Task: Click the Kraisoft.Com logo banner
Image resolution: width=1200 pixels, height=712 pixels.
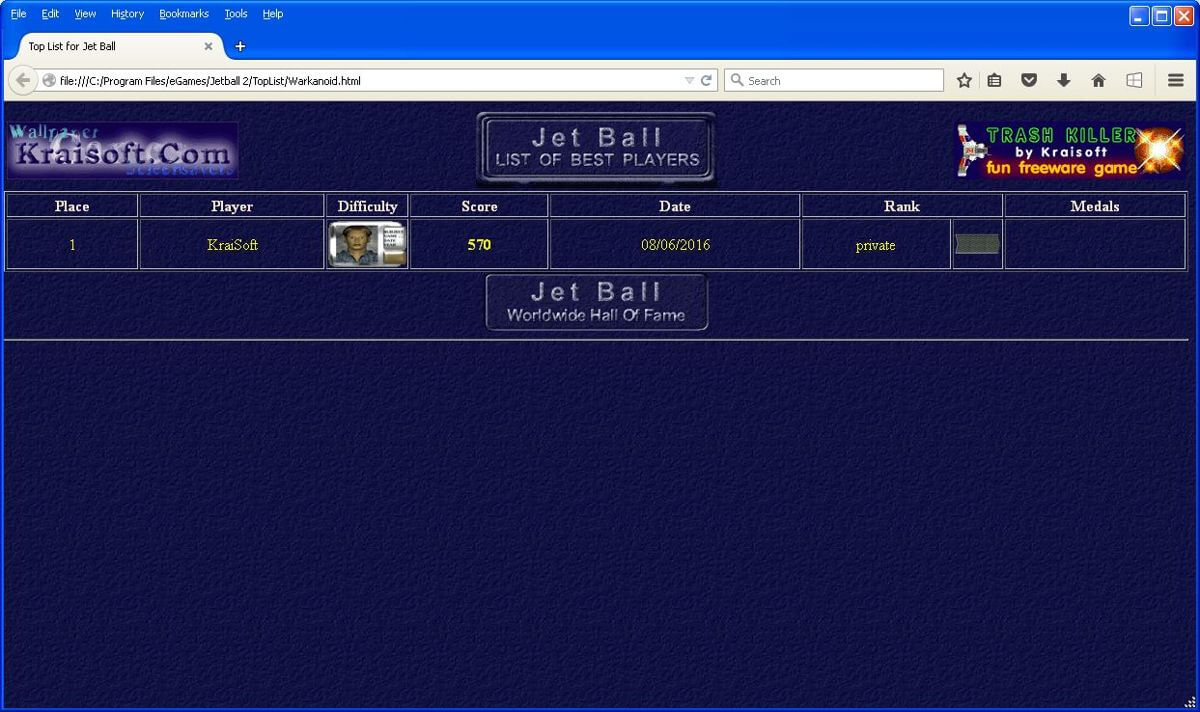Action: tap(122, 150)
